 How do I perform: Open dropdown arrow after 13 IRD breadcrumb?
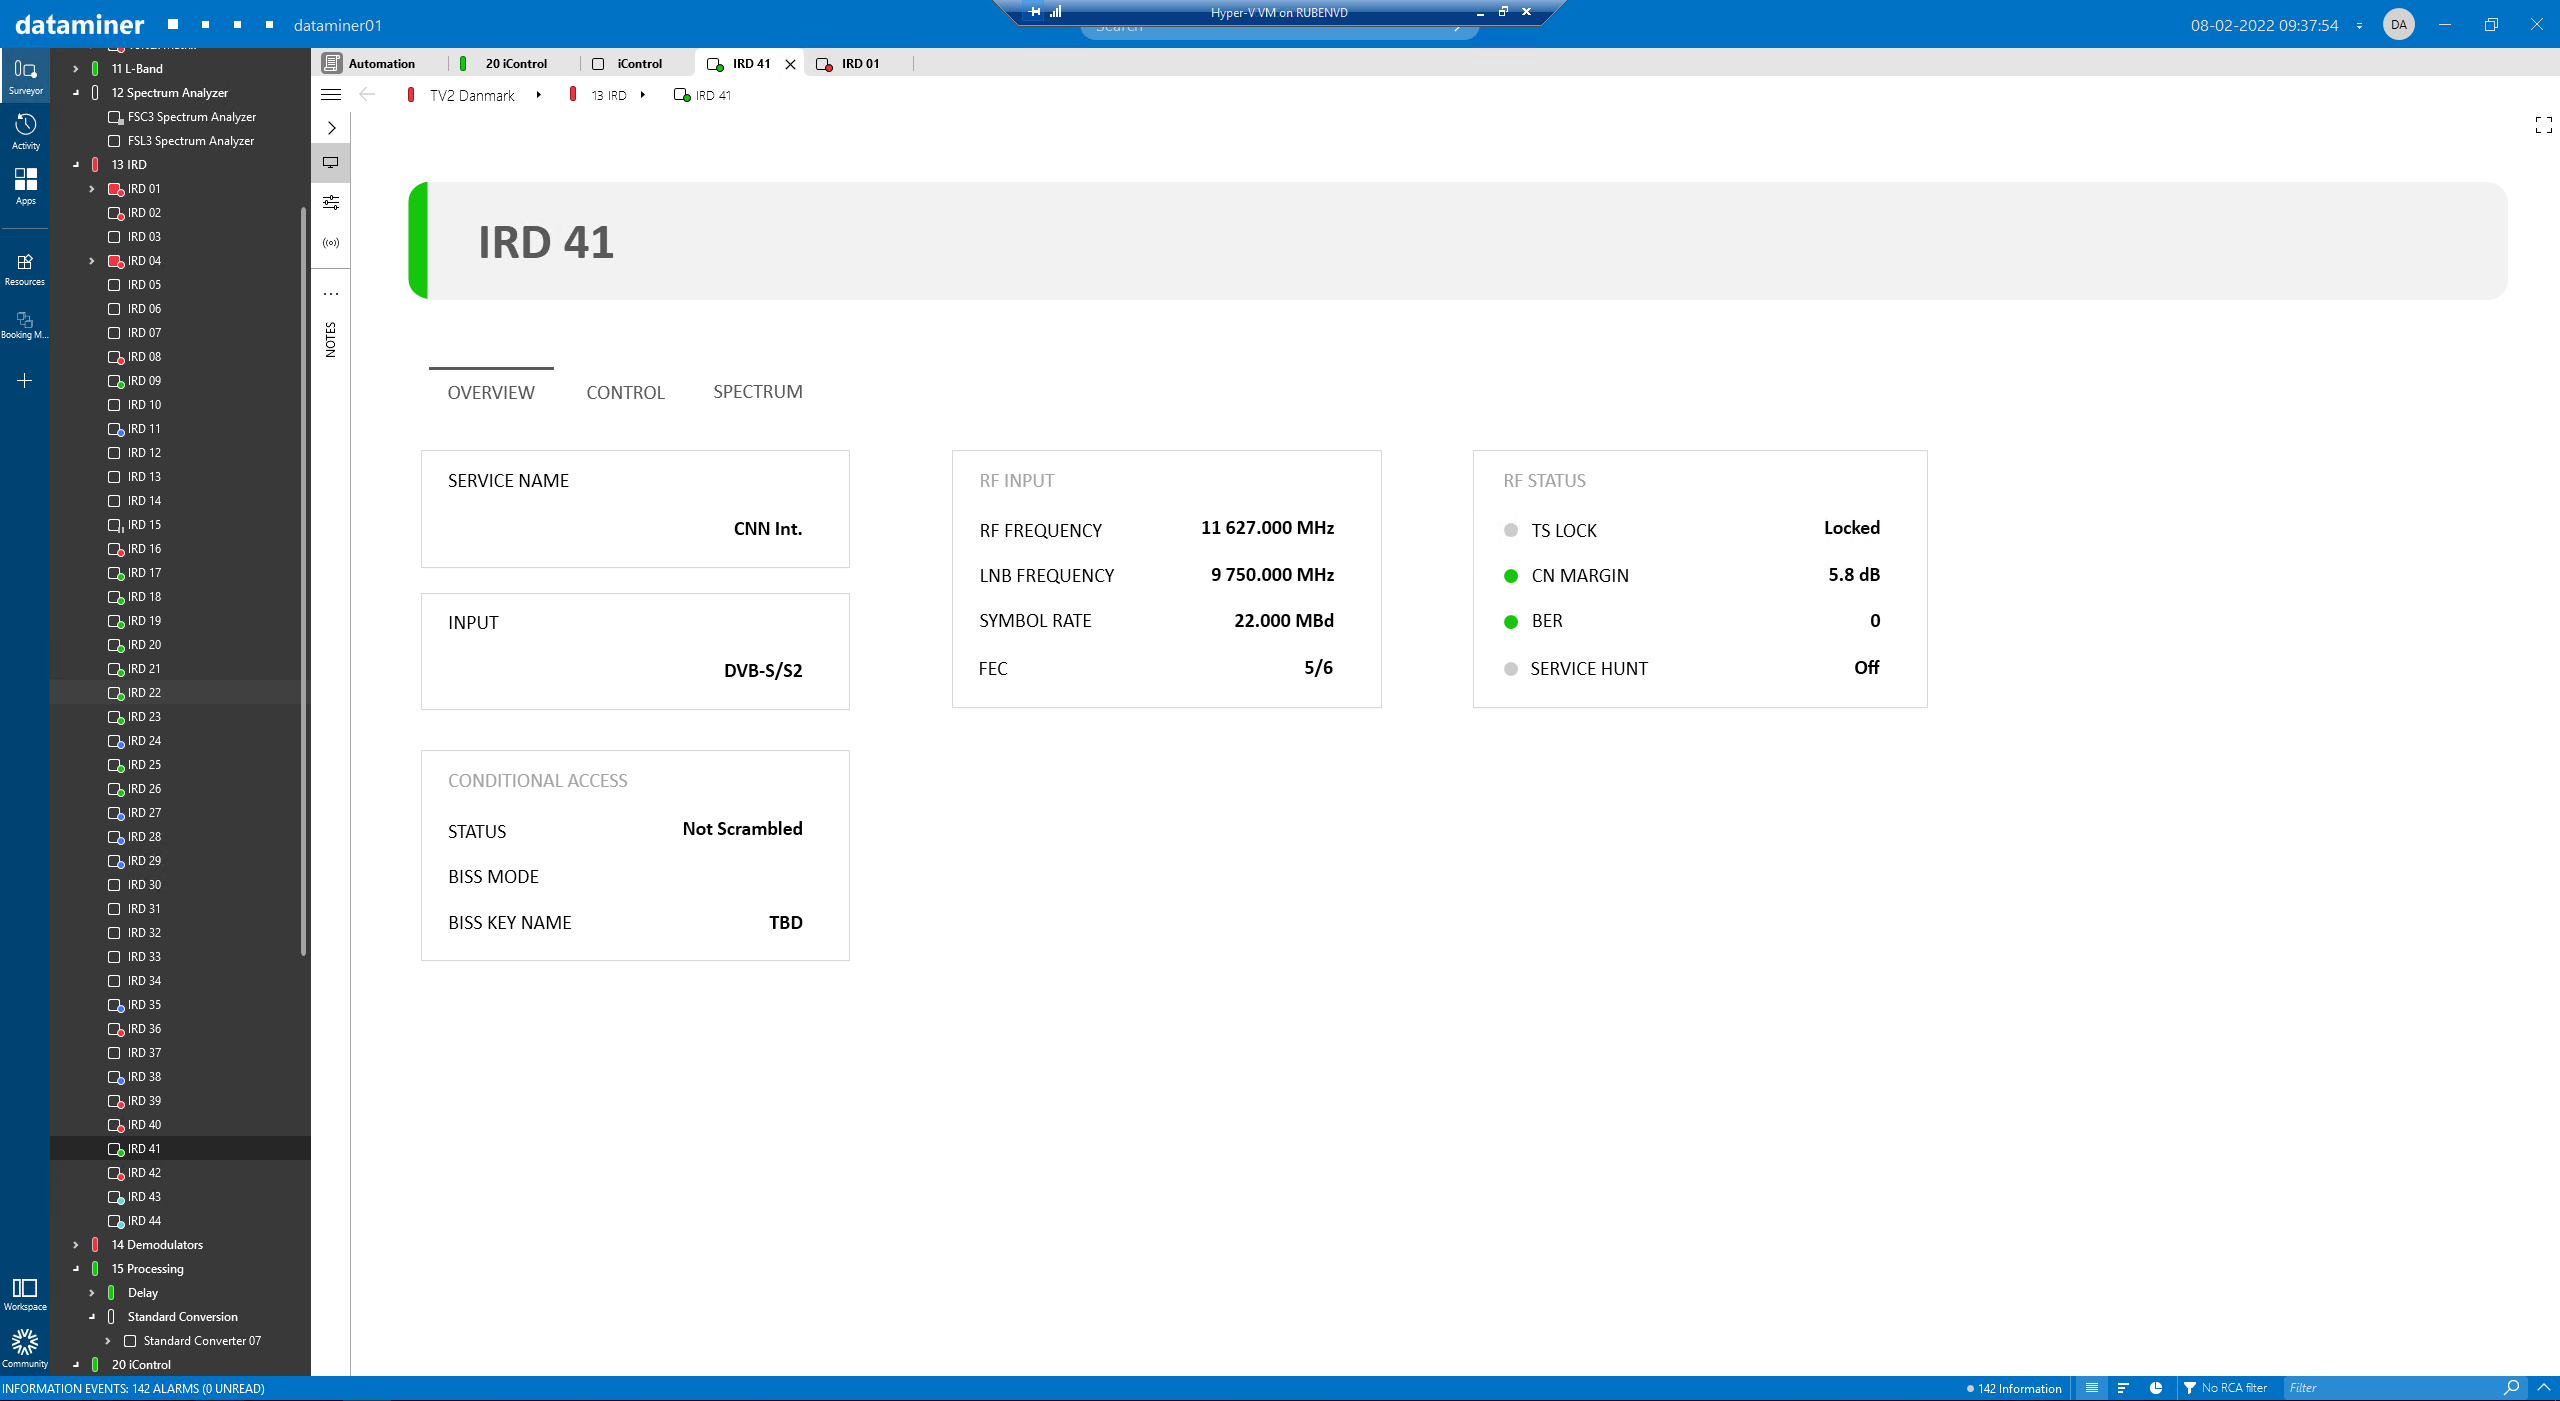[642, 95]
